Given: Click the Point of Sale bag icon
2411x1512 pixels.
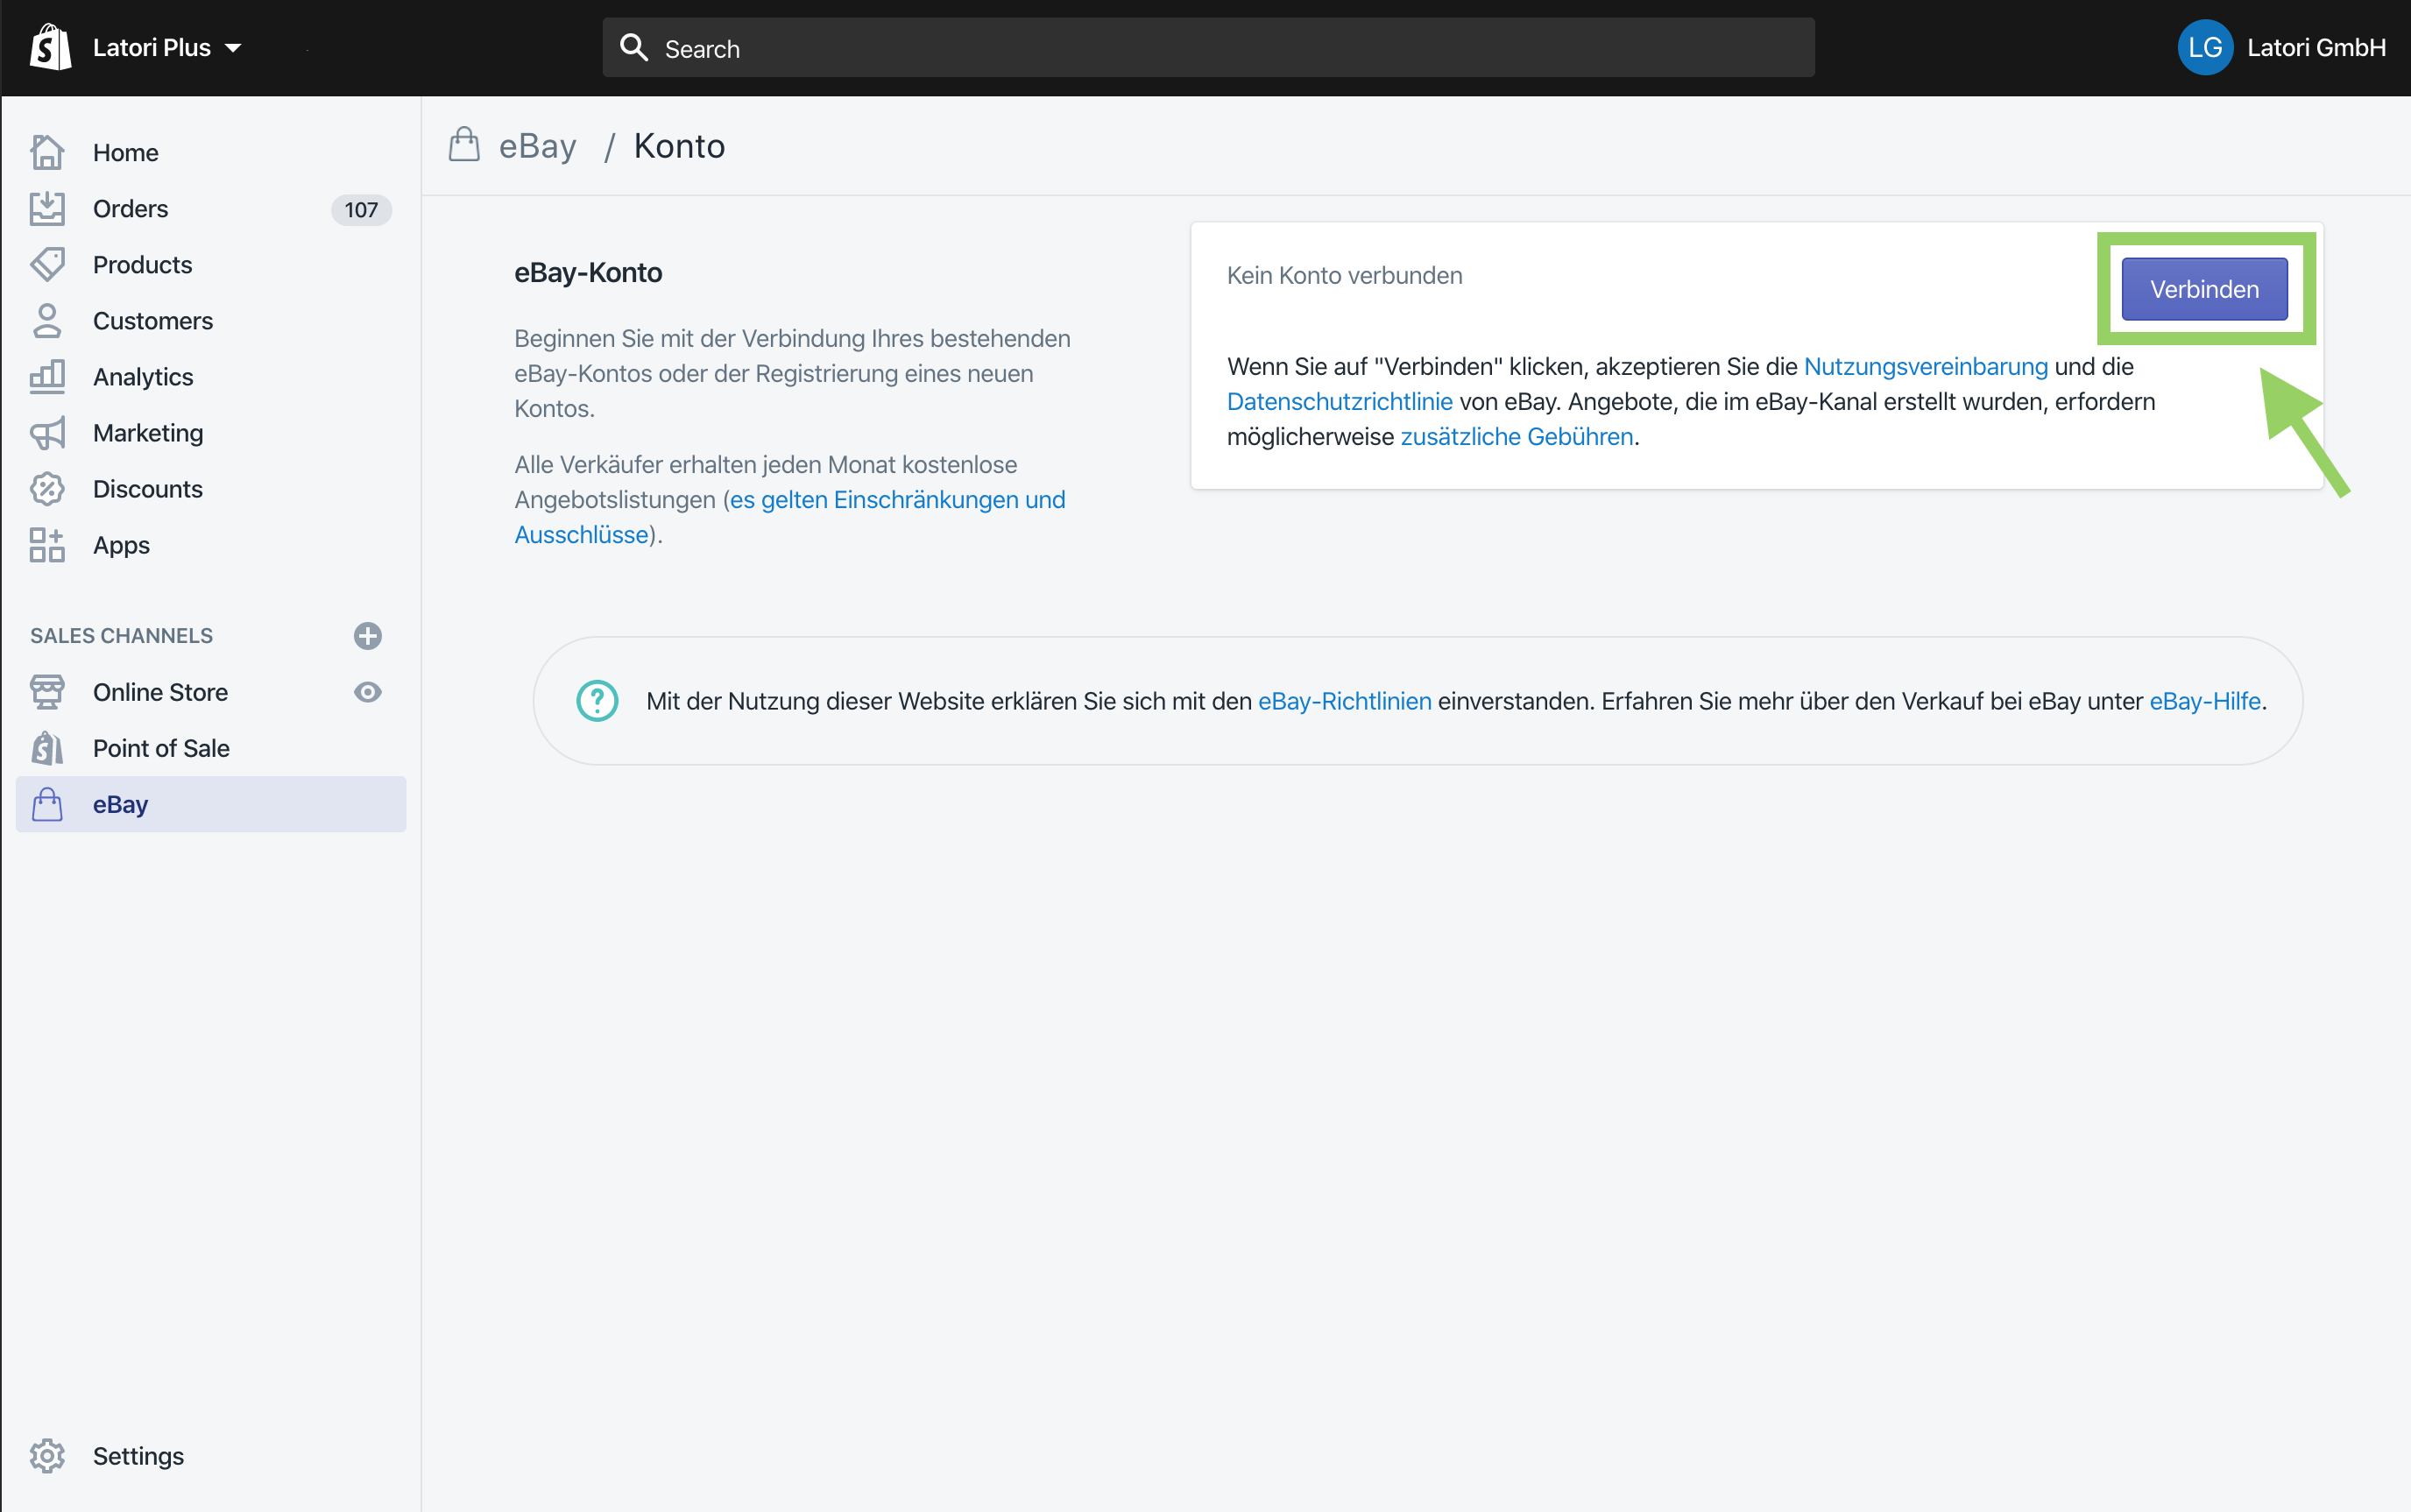Looking at the screenshot, I should pos(47,747).
